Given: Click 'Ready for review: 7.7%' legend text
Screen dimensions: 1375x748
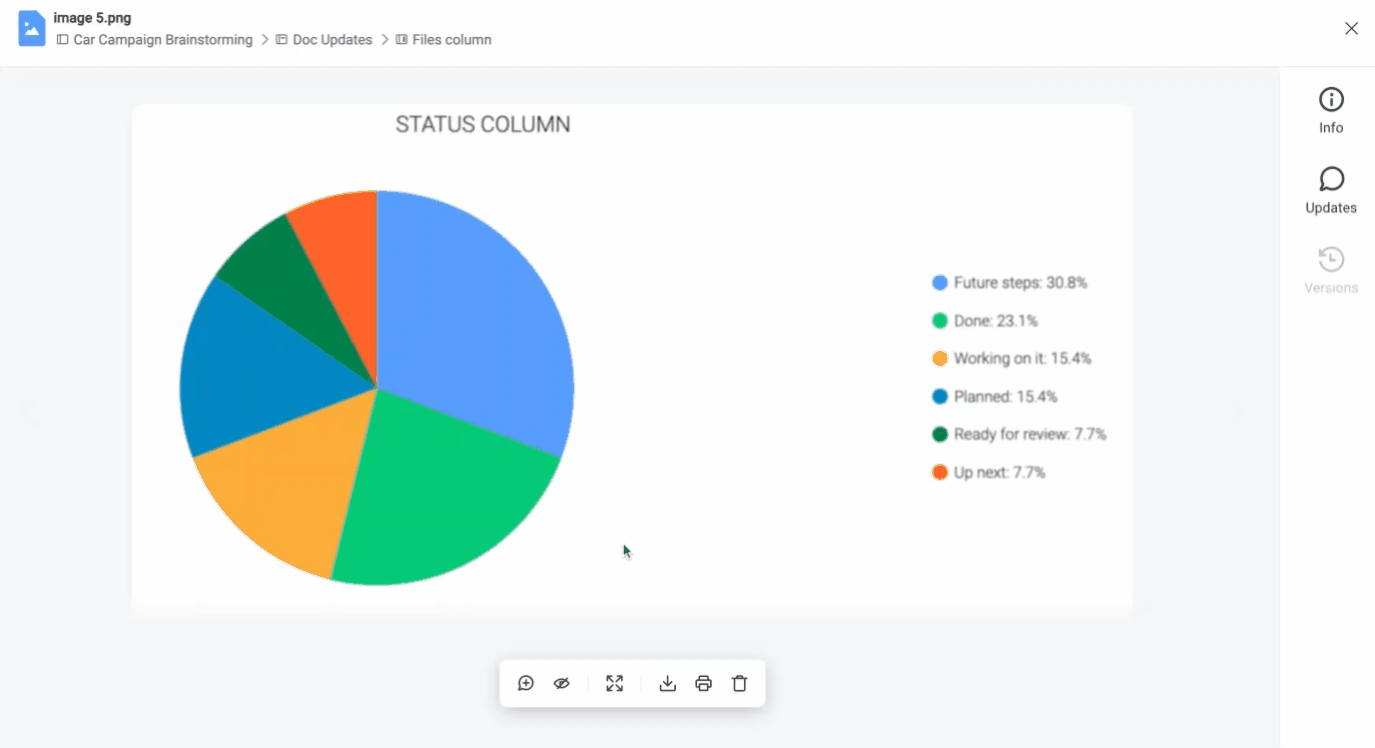Looking at the screenshot, I should tap(1030, 435).
